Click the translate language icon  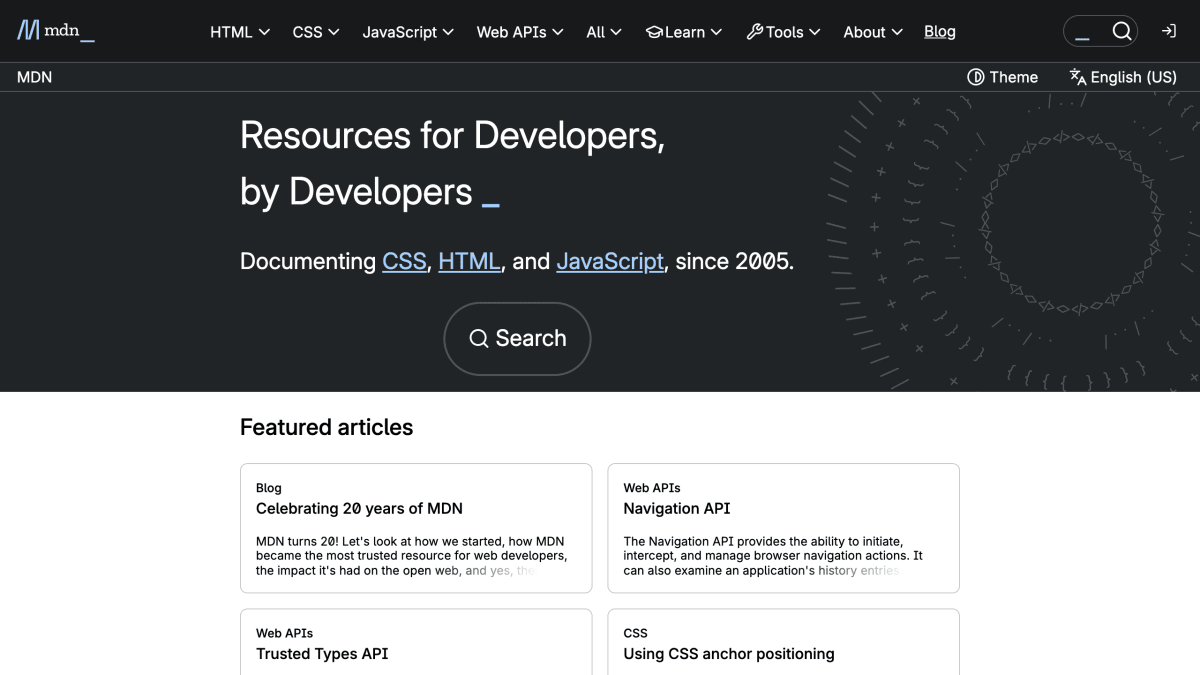[x=1077, y=77]
